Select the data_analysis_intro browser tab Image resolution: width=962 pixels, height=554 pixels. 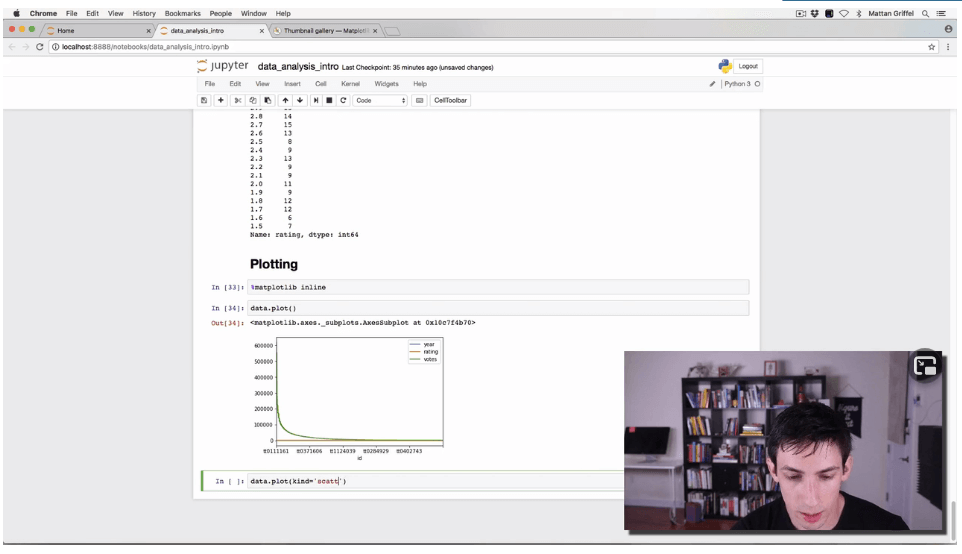(x=212, y=31)
